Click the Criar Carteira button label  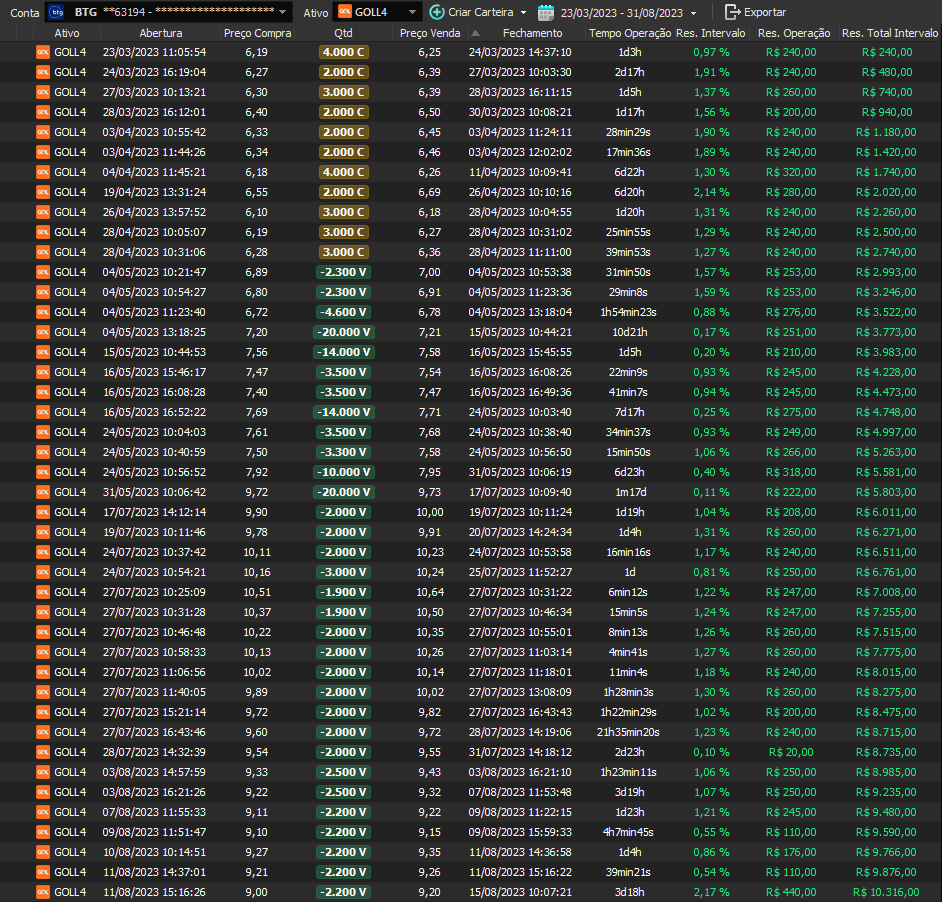481,12
